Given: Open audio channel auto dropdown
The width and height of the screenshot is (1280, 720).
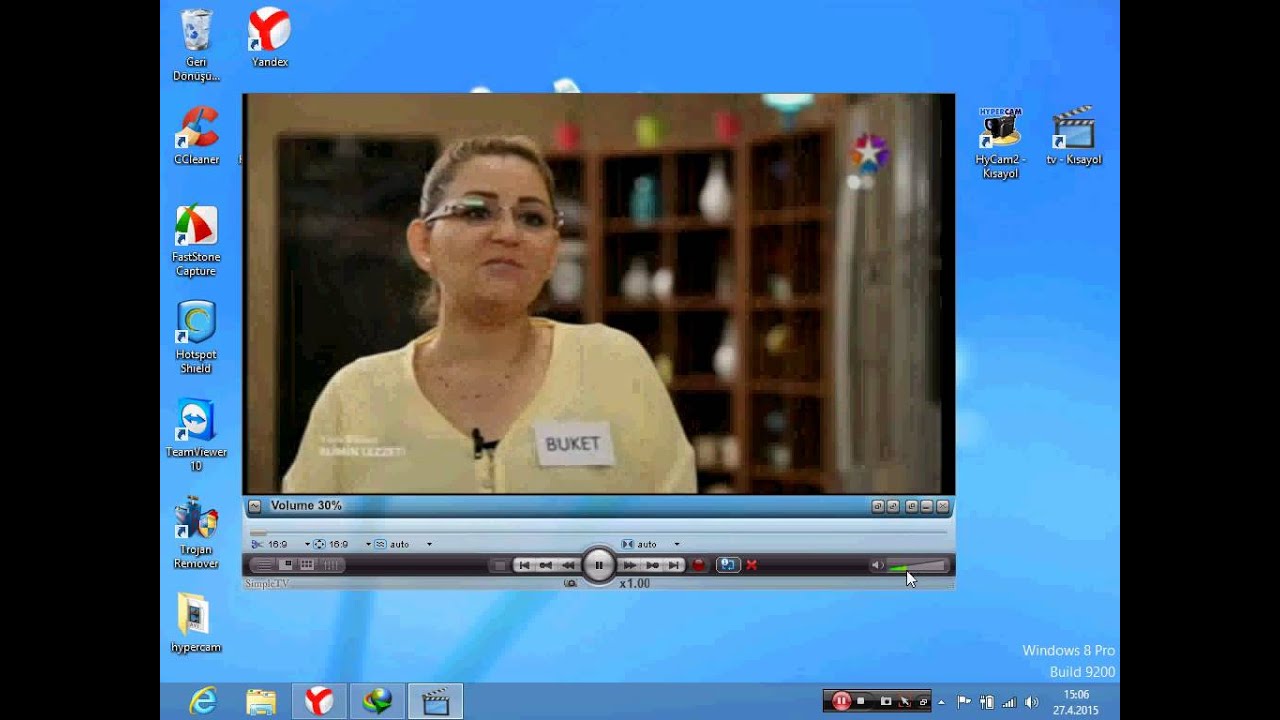Looking at the screenshot, I should (677, 545).
